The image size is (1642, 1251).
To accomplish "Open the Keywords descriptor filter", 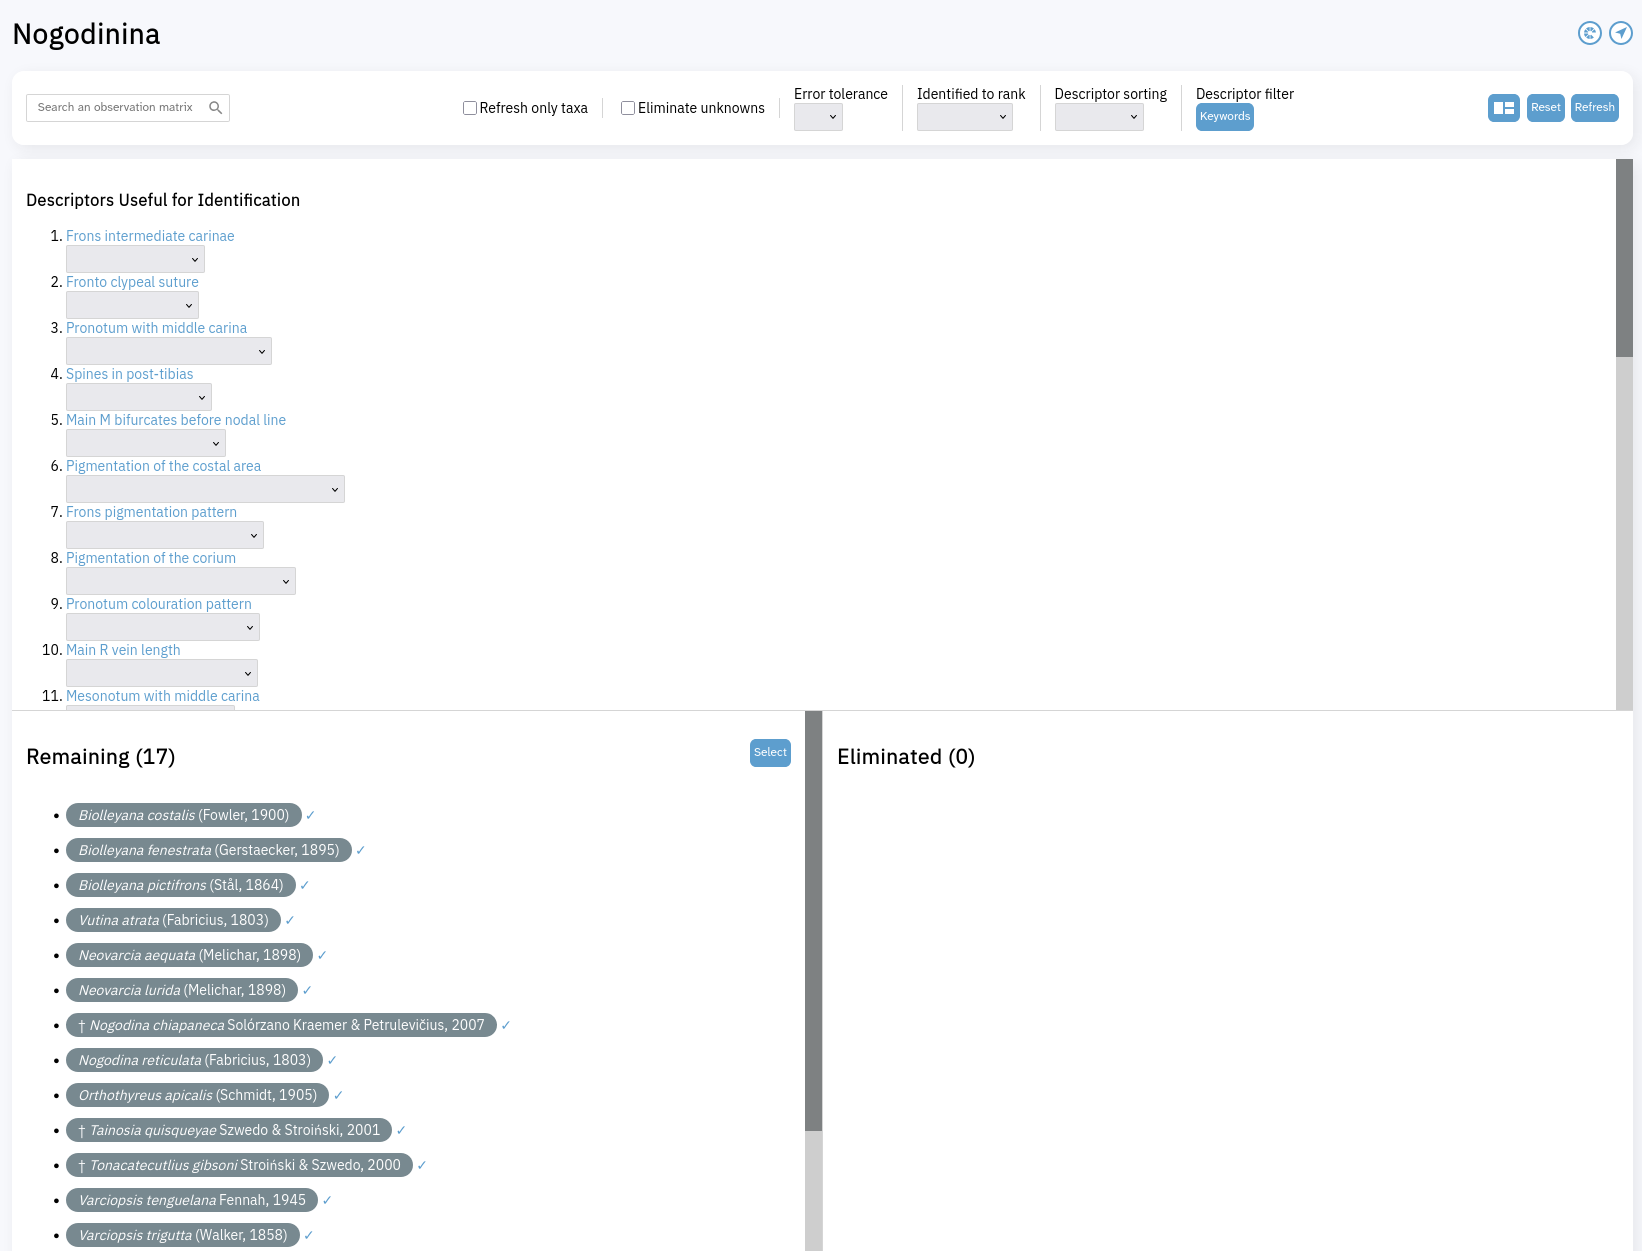I will click(1224, 117).
